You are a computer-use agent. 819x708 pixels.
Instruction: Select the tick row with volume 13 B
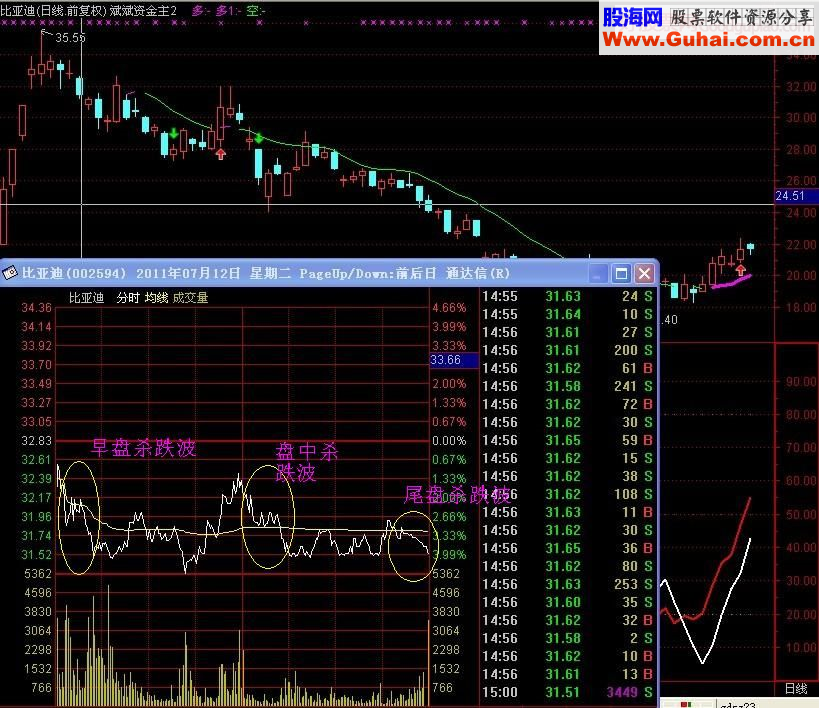pos(567,675)
